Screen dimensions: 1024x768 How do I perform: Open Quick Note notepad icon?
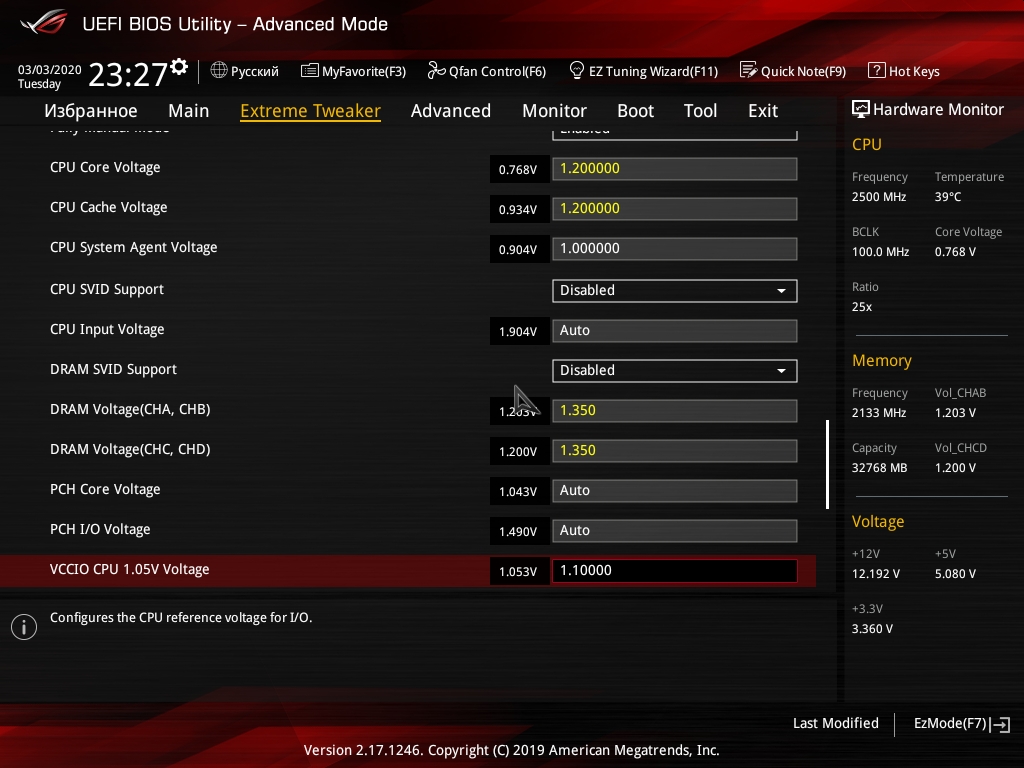748,70
